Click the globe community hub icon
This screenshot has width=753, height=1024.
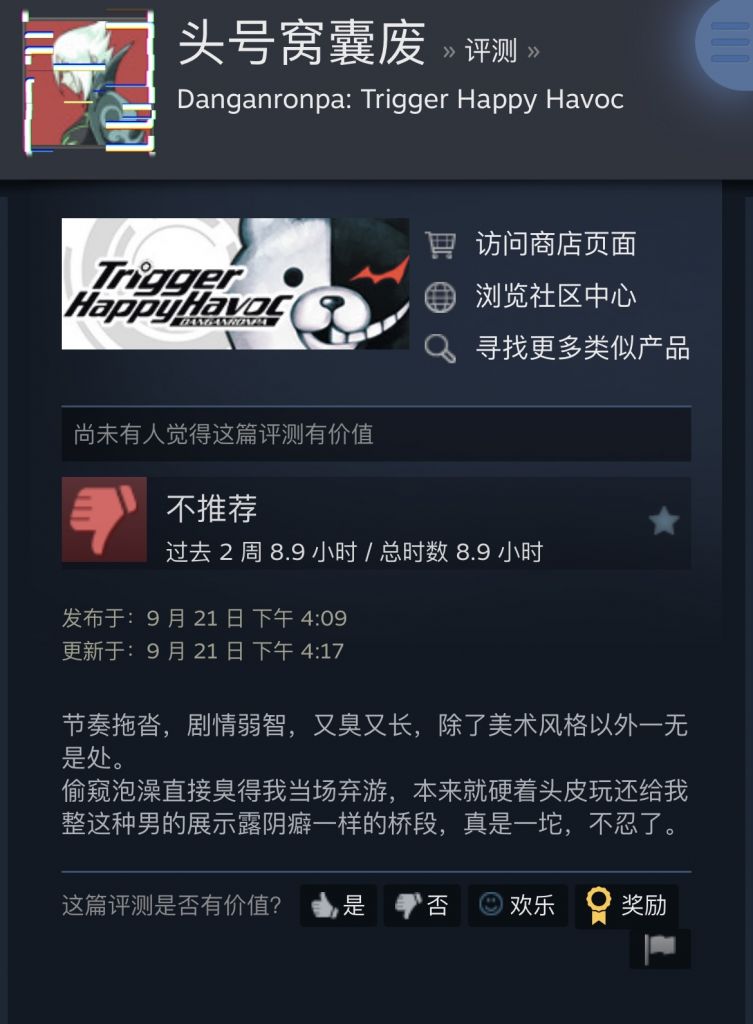tap(440, 296)
